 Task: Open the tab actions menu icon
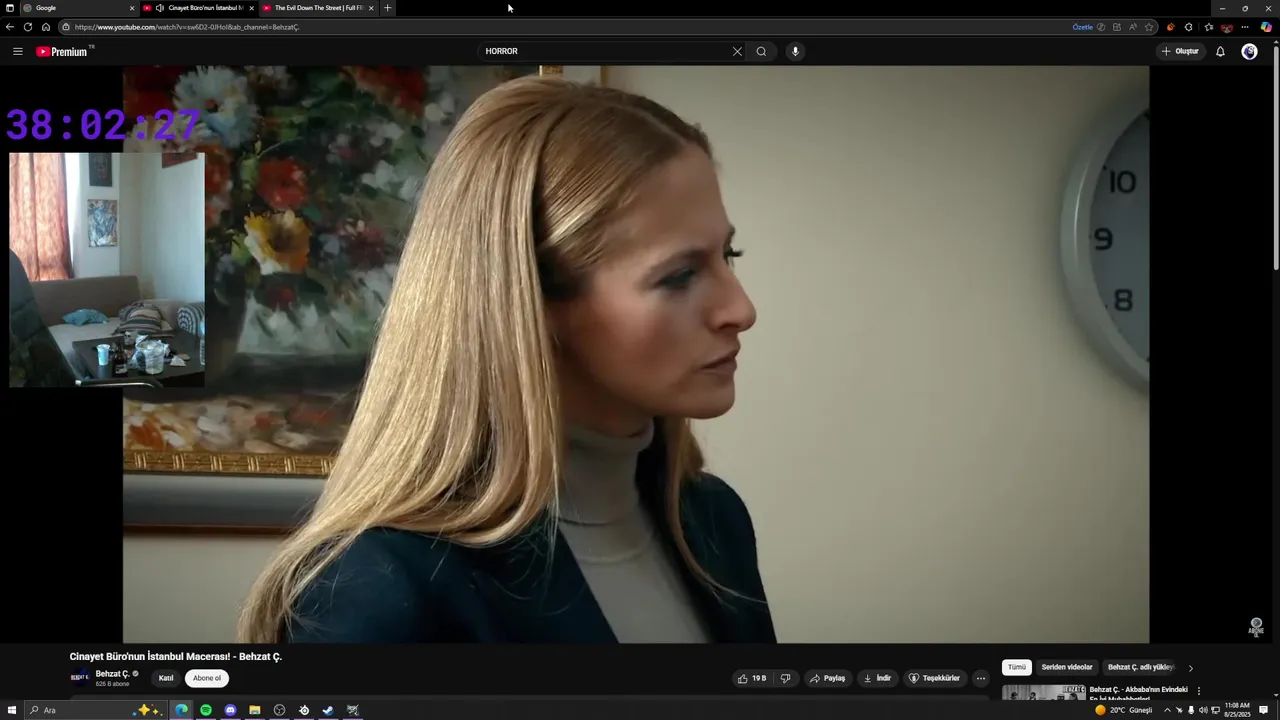point(9,8)
